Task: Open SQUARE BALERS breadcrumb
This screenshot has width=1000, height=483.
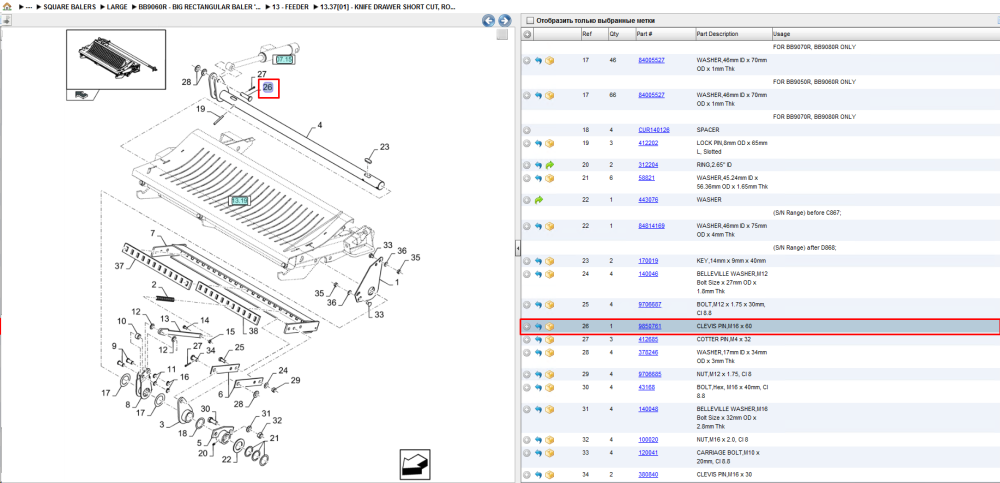Action: coord(70,6)
